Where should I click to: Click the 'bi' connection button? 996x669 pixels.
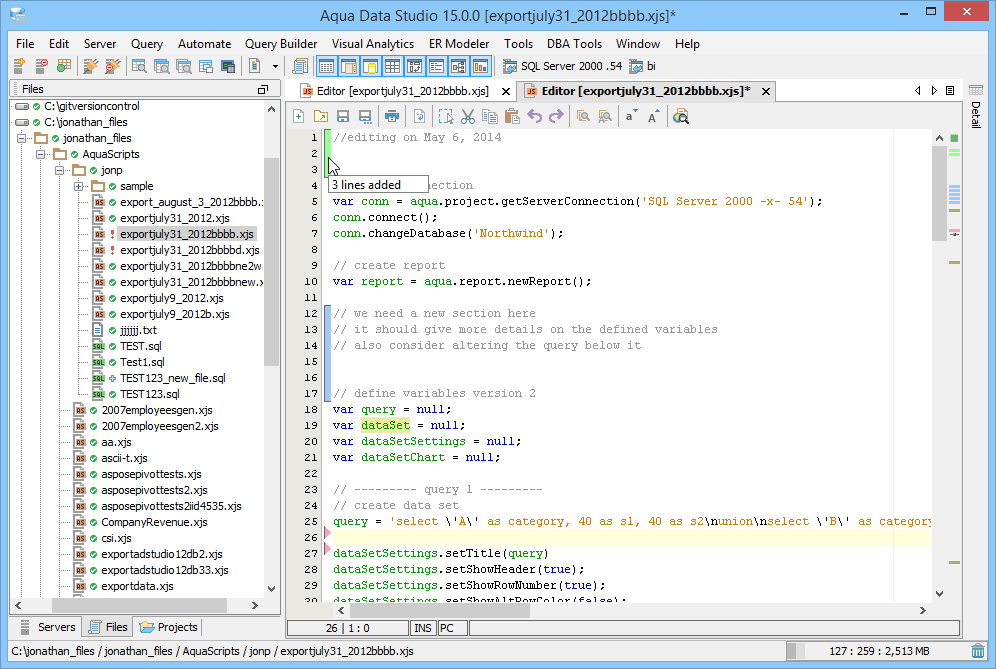[642, 65]
